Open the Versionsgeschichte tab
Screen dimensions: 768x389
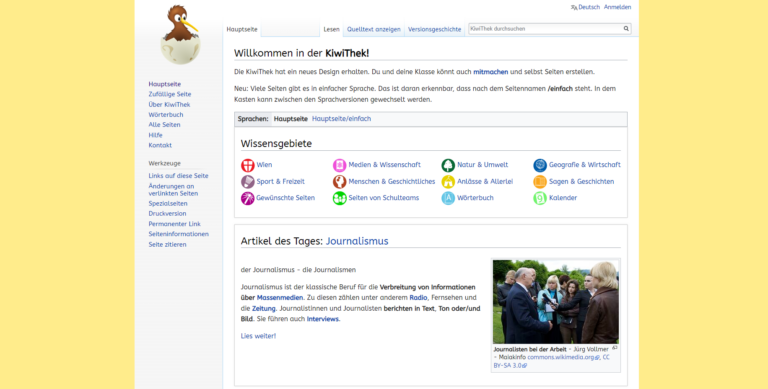(434, 29)
